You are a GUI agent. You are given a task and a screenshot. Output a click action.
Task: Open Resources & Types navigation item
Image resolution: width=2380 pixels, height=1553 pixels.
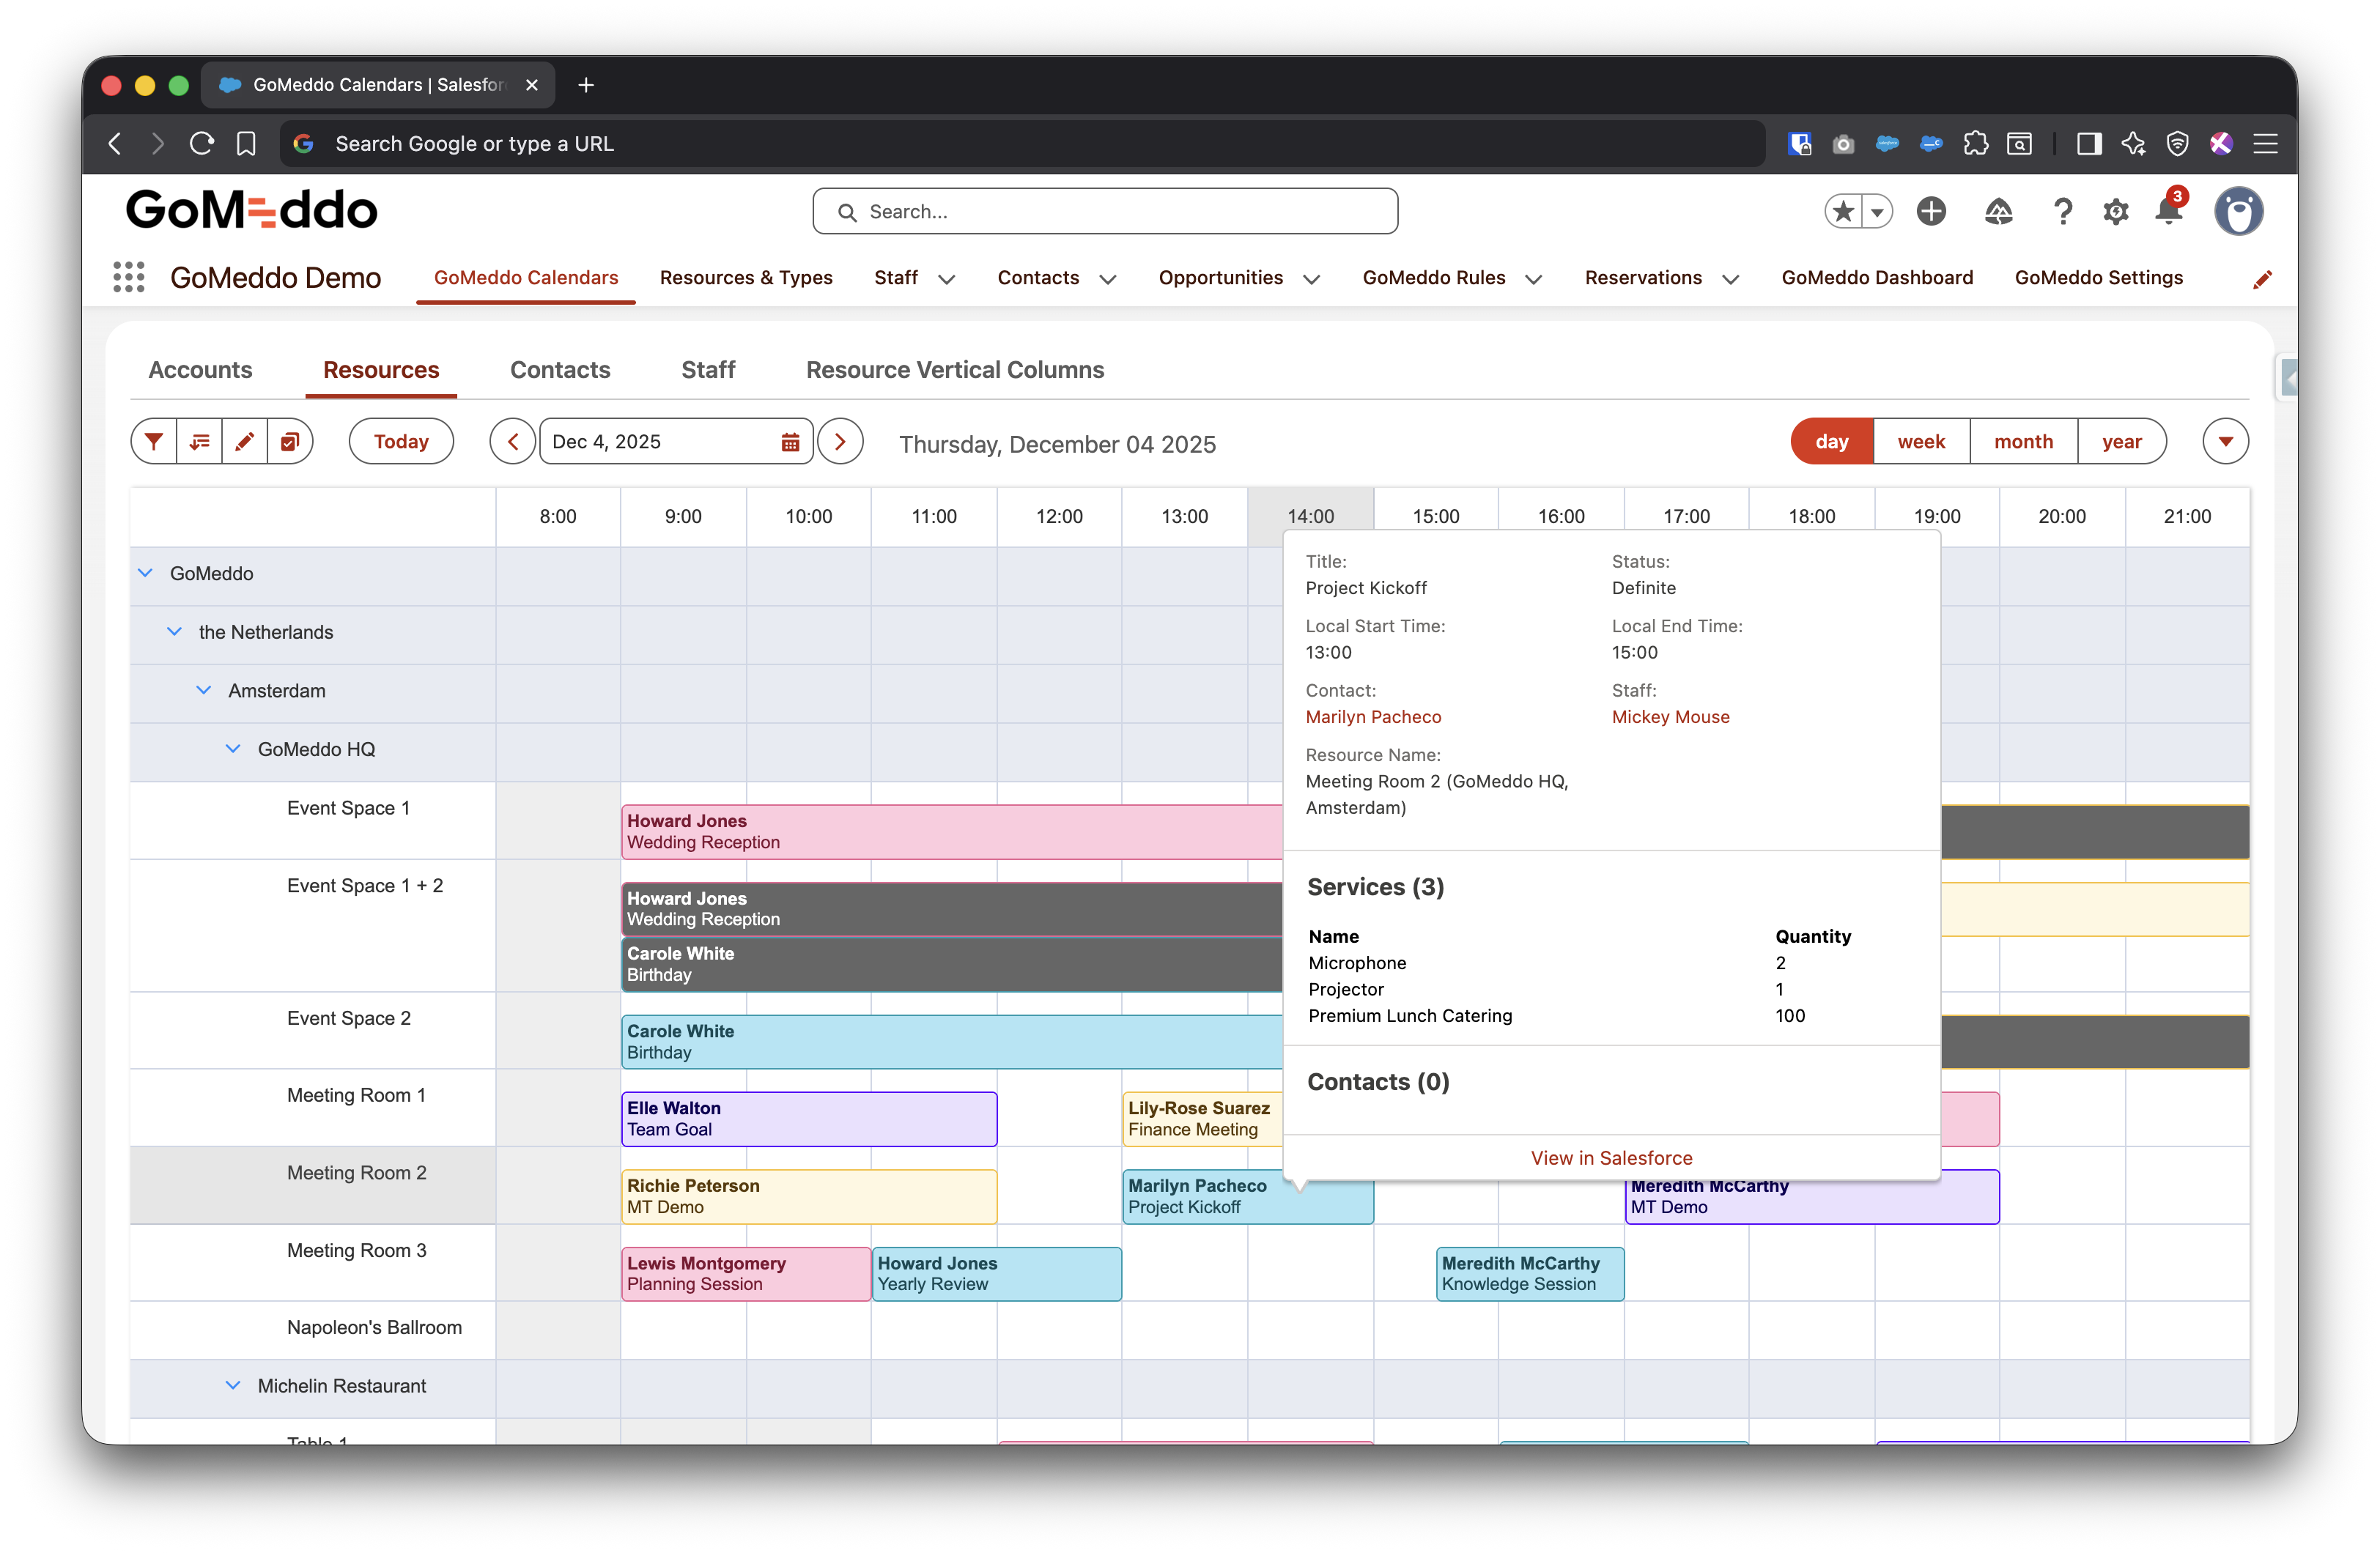tap(745, 277)
